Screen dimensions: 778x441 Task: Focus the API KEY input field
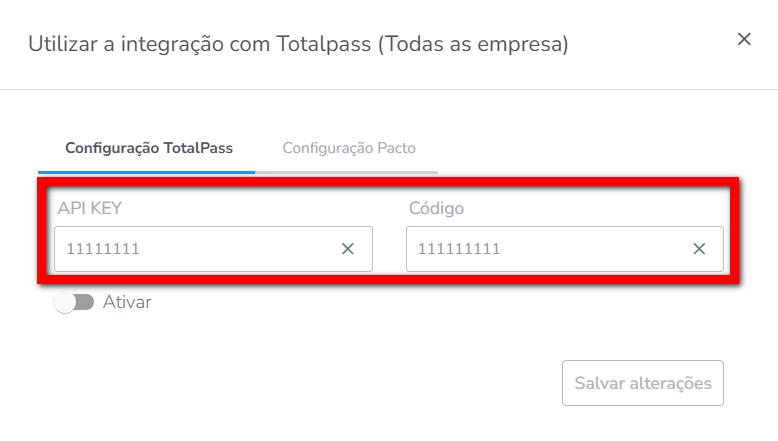200,249
